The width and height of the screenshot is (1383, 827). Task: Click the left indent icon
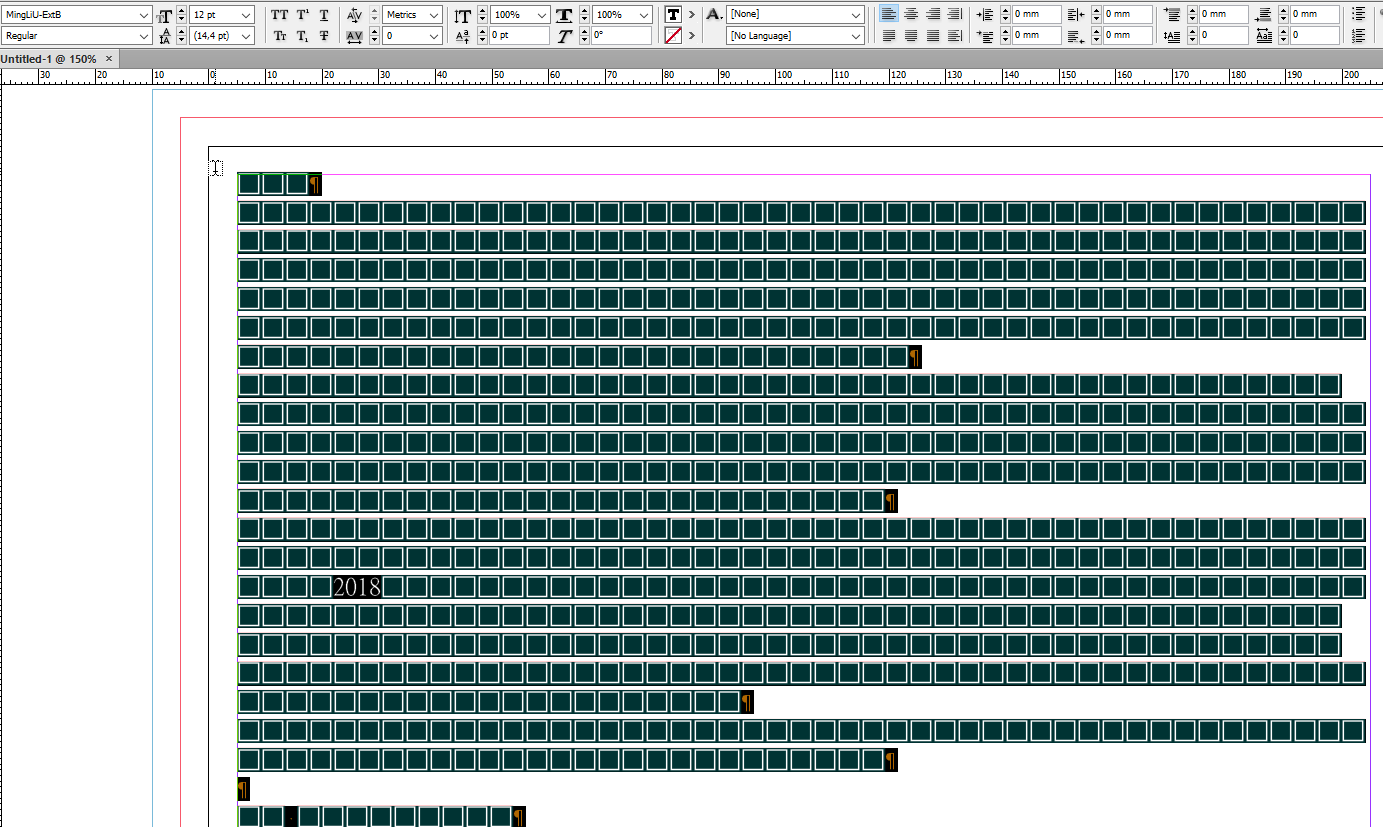coord(984,15)
